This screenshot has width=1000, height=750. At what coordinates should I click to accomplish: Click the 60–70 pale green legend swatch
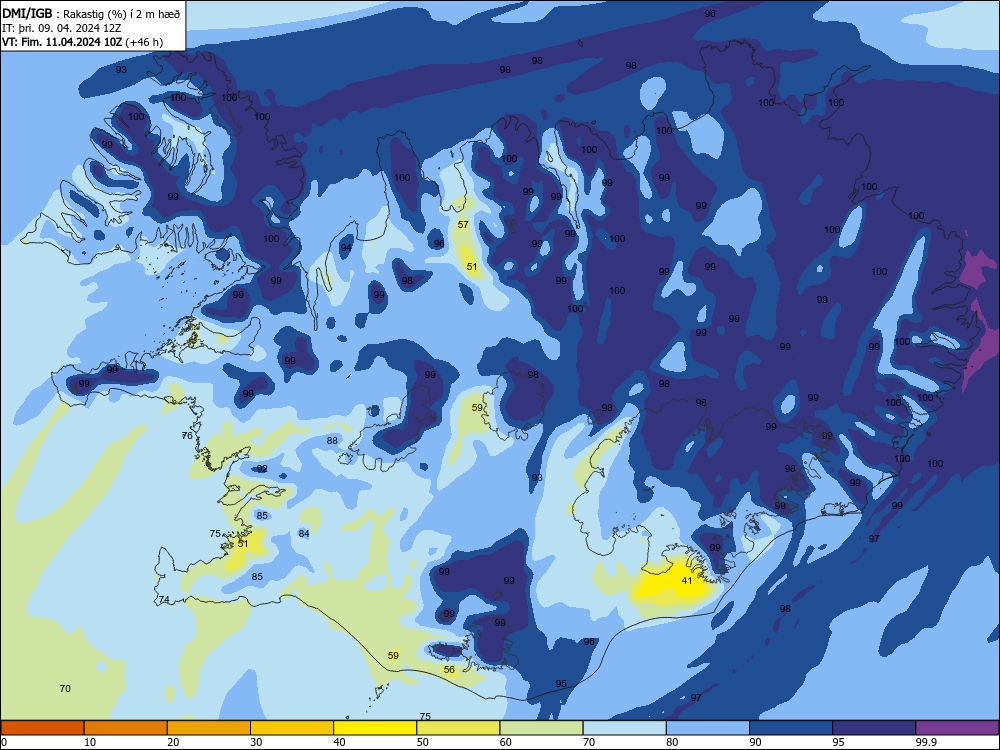541,728
